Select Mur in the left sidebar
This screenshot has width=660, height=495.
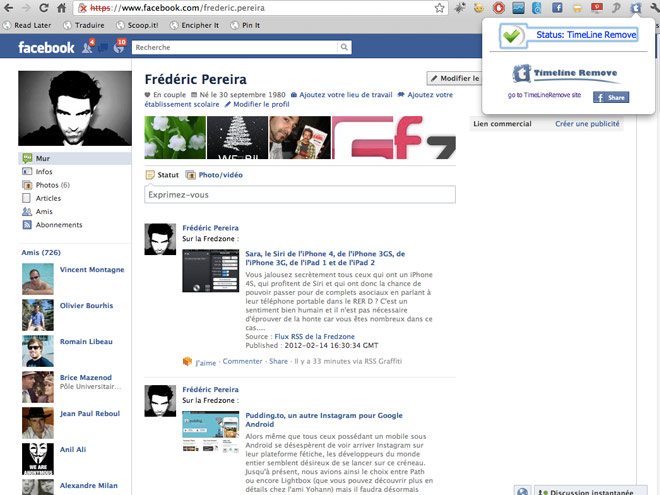75,158
